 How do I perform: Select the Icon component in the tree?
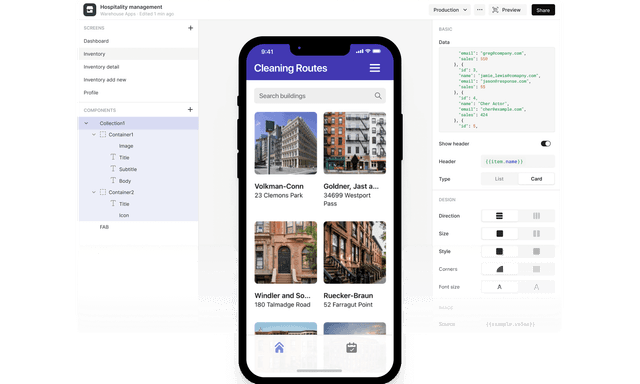[x=124, y=215]
